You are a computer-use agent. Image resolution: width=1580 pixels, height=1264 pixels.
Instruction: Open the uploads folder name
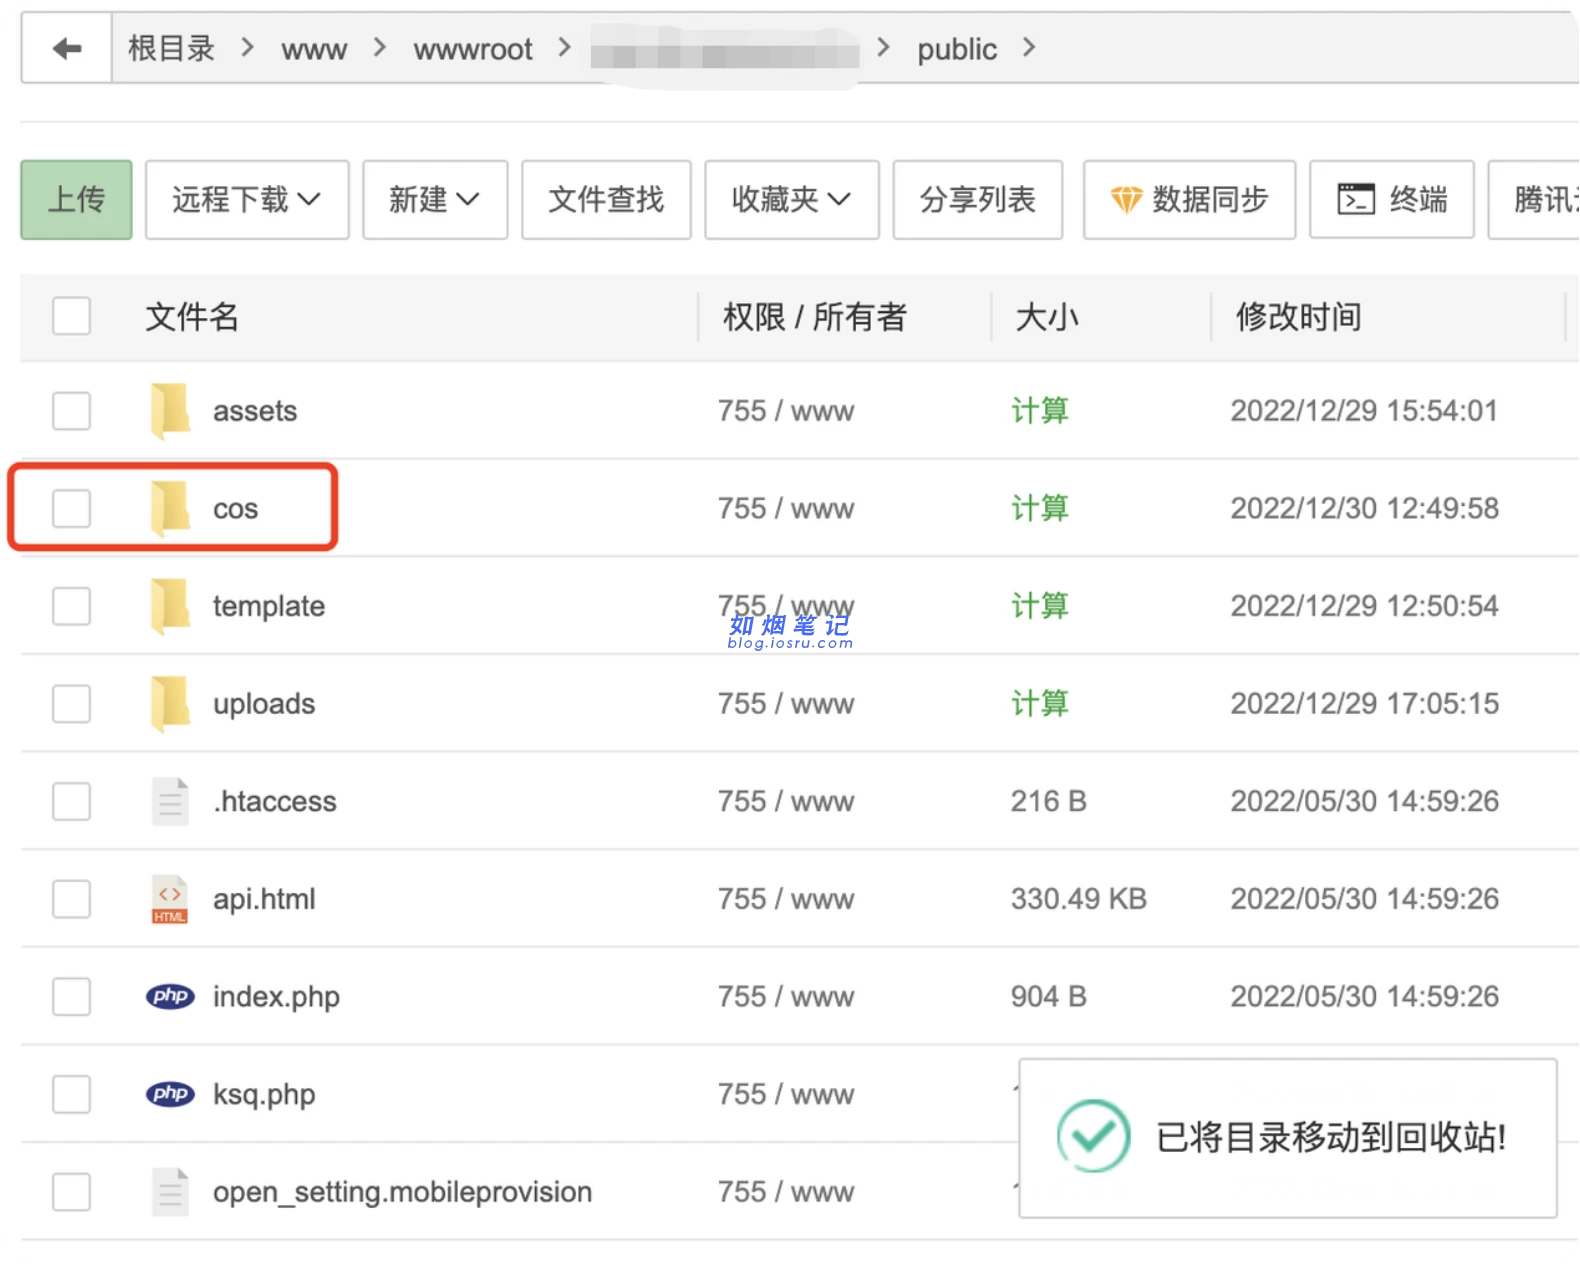[x=264, y=704]
